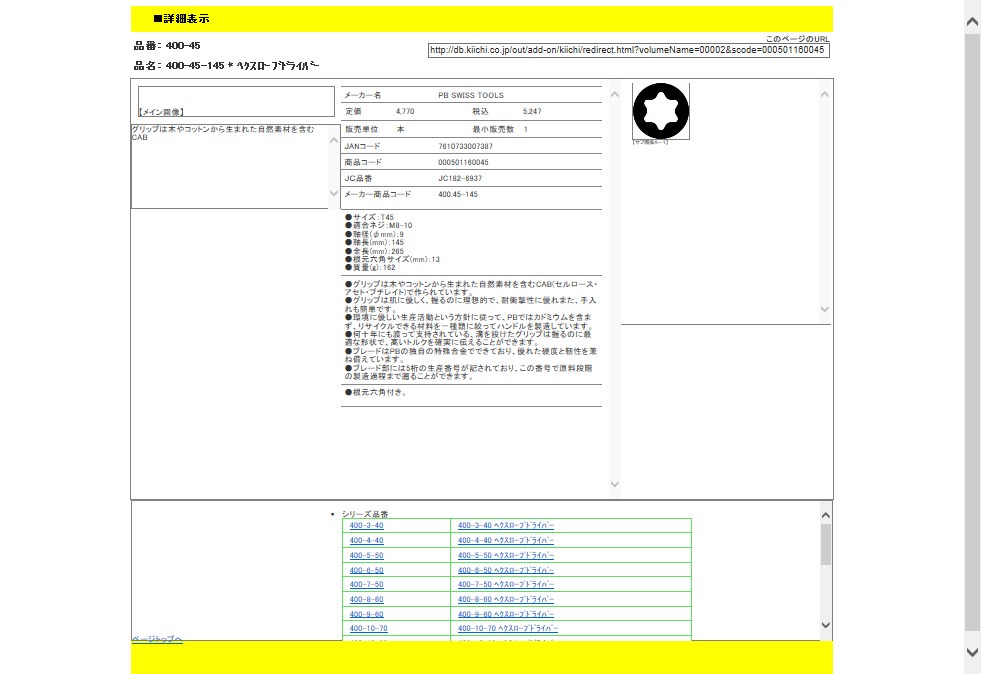Open series number link 400-8-60
The width and height of the screenshot is (981, 674).
click(367, 600)
